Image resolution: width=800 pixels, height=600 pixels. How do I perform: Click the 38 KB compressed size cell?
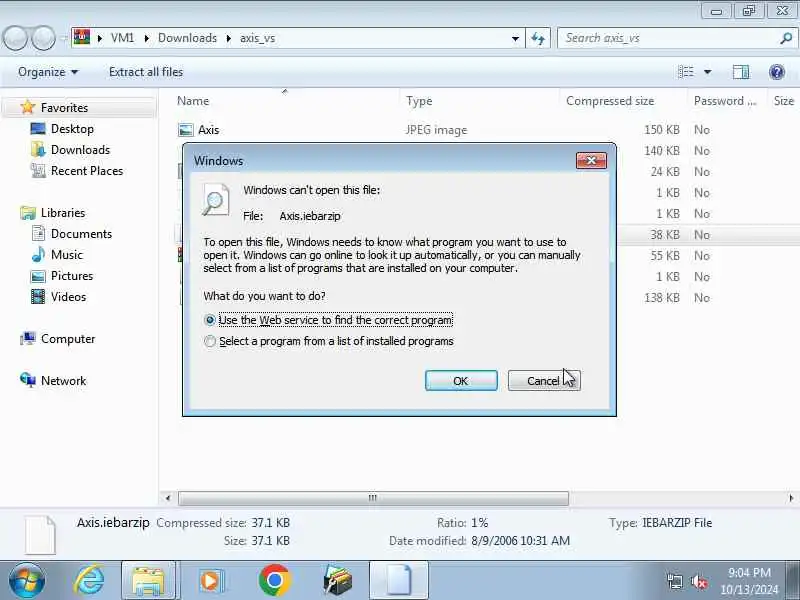[665, 235]
